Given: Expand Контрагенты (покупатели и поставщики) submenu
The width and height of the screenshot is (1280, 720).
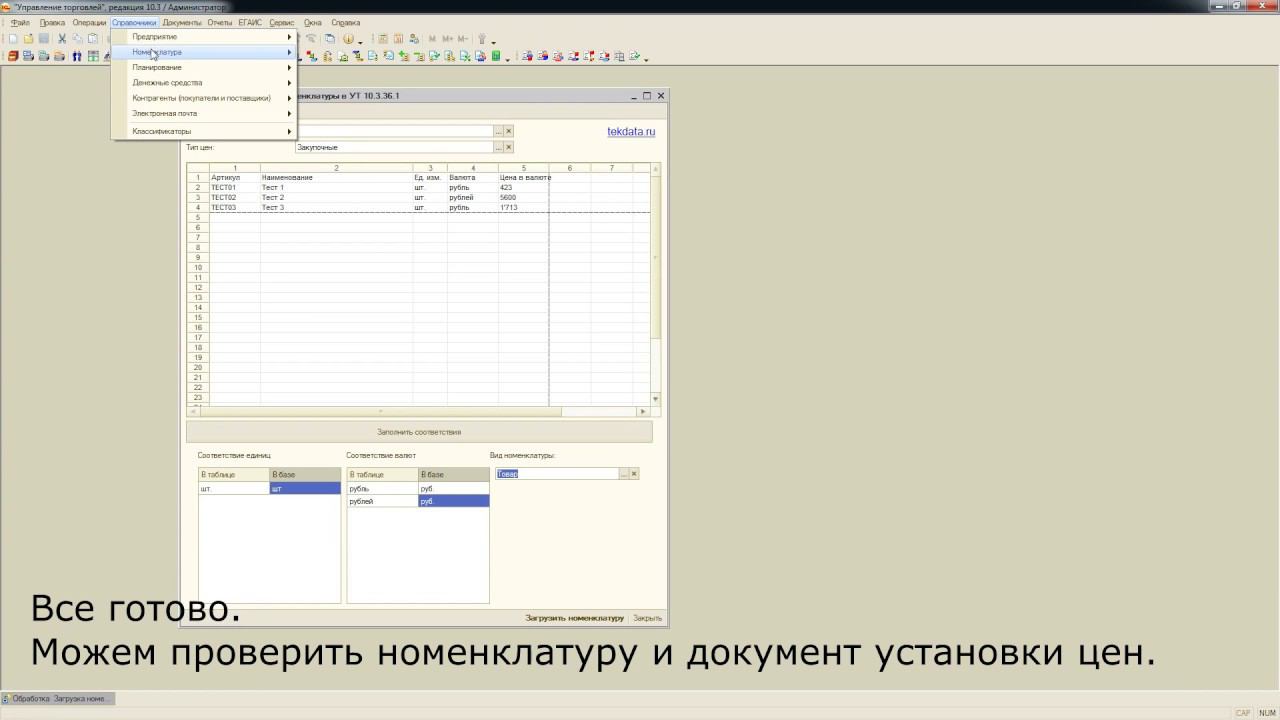Looking at the screenshot, I should (204, 98).
